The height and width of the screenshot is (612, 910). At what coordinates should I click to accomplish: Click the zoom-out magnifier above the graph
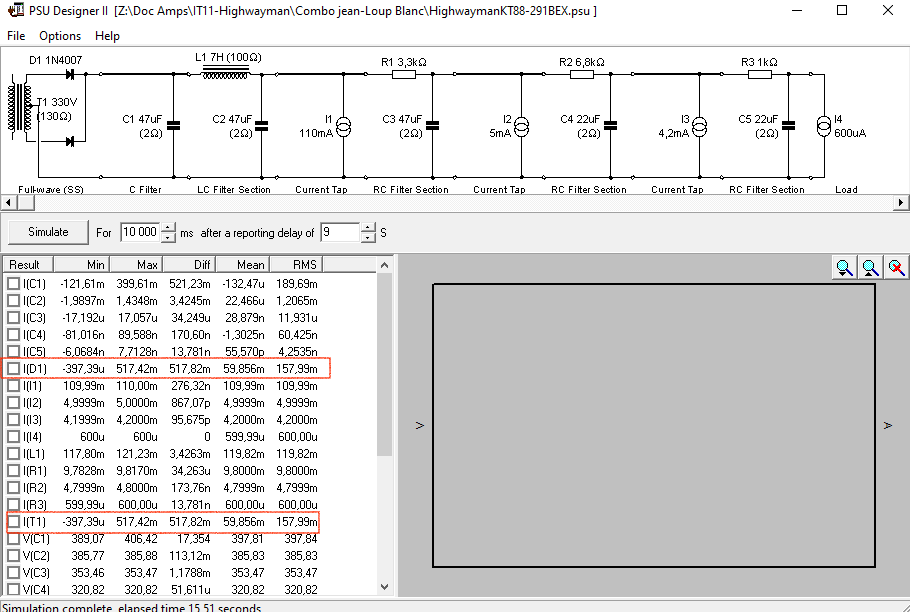click(x=871, y=267)
